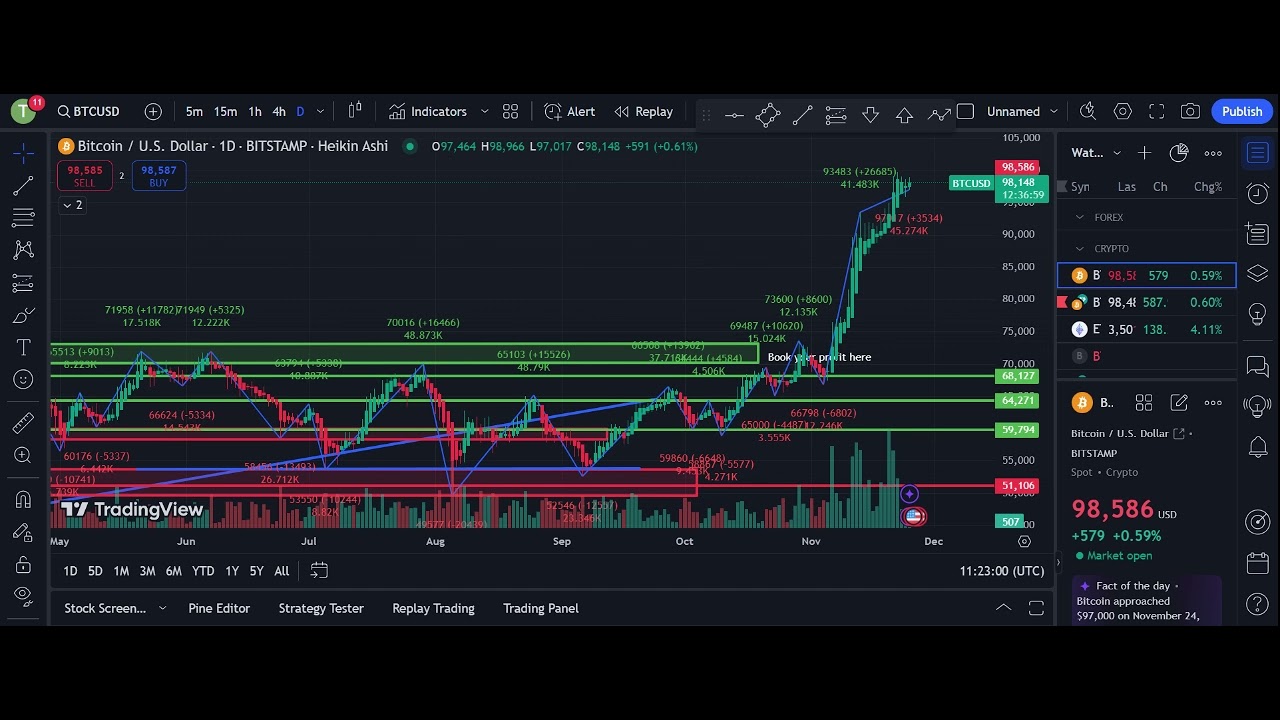Image resolution: width=1280 pixels, height=720 pixels.
Task: Open the Watchlist name dropdown
Action: click(1096, 153)
